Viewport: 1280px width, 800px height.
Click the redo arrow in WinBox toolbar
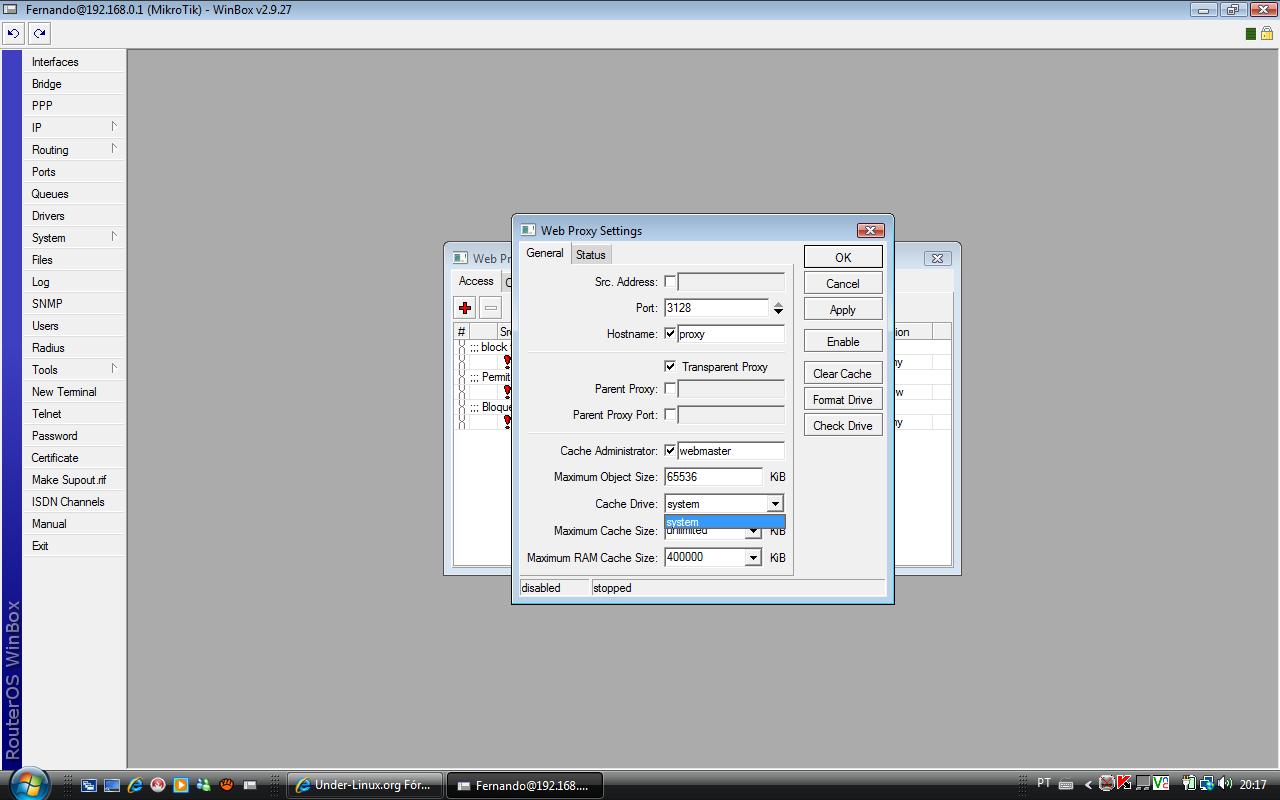(x=39, y=33)
